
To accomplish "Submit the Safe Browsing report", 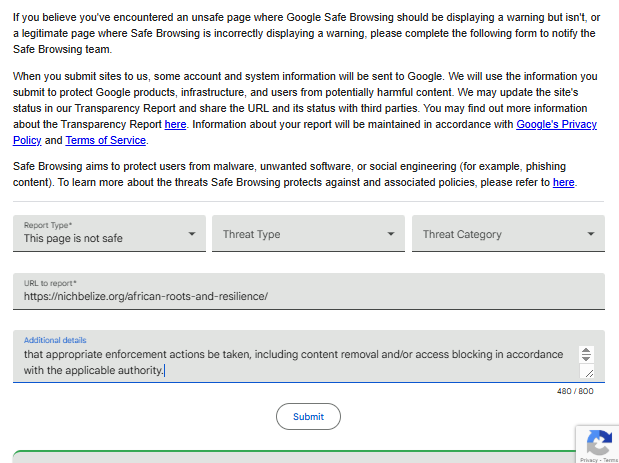I will (308, 416).
